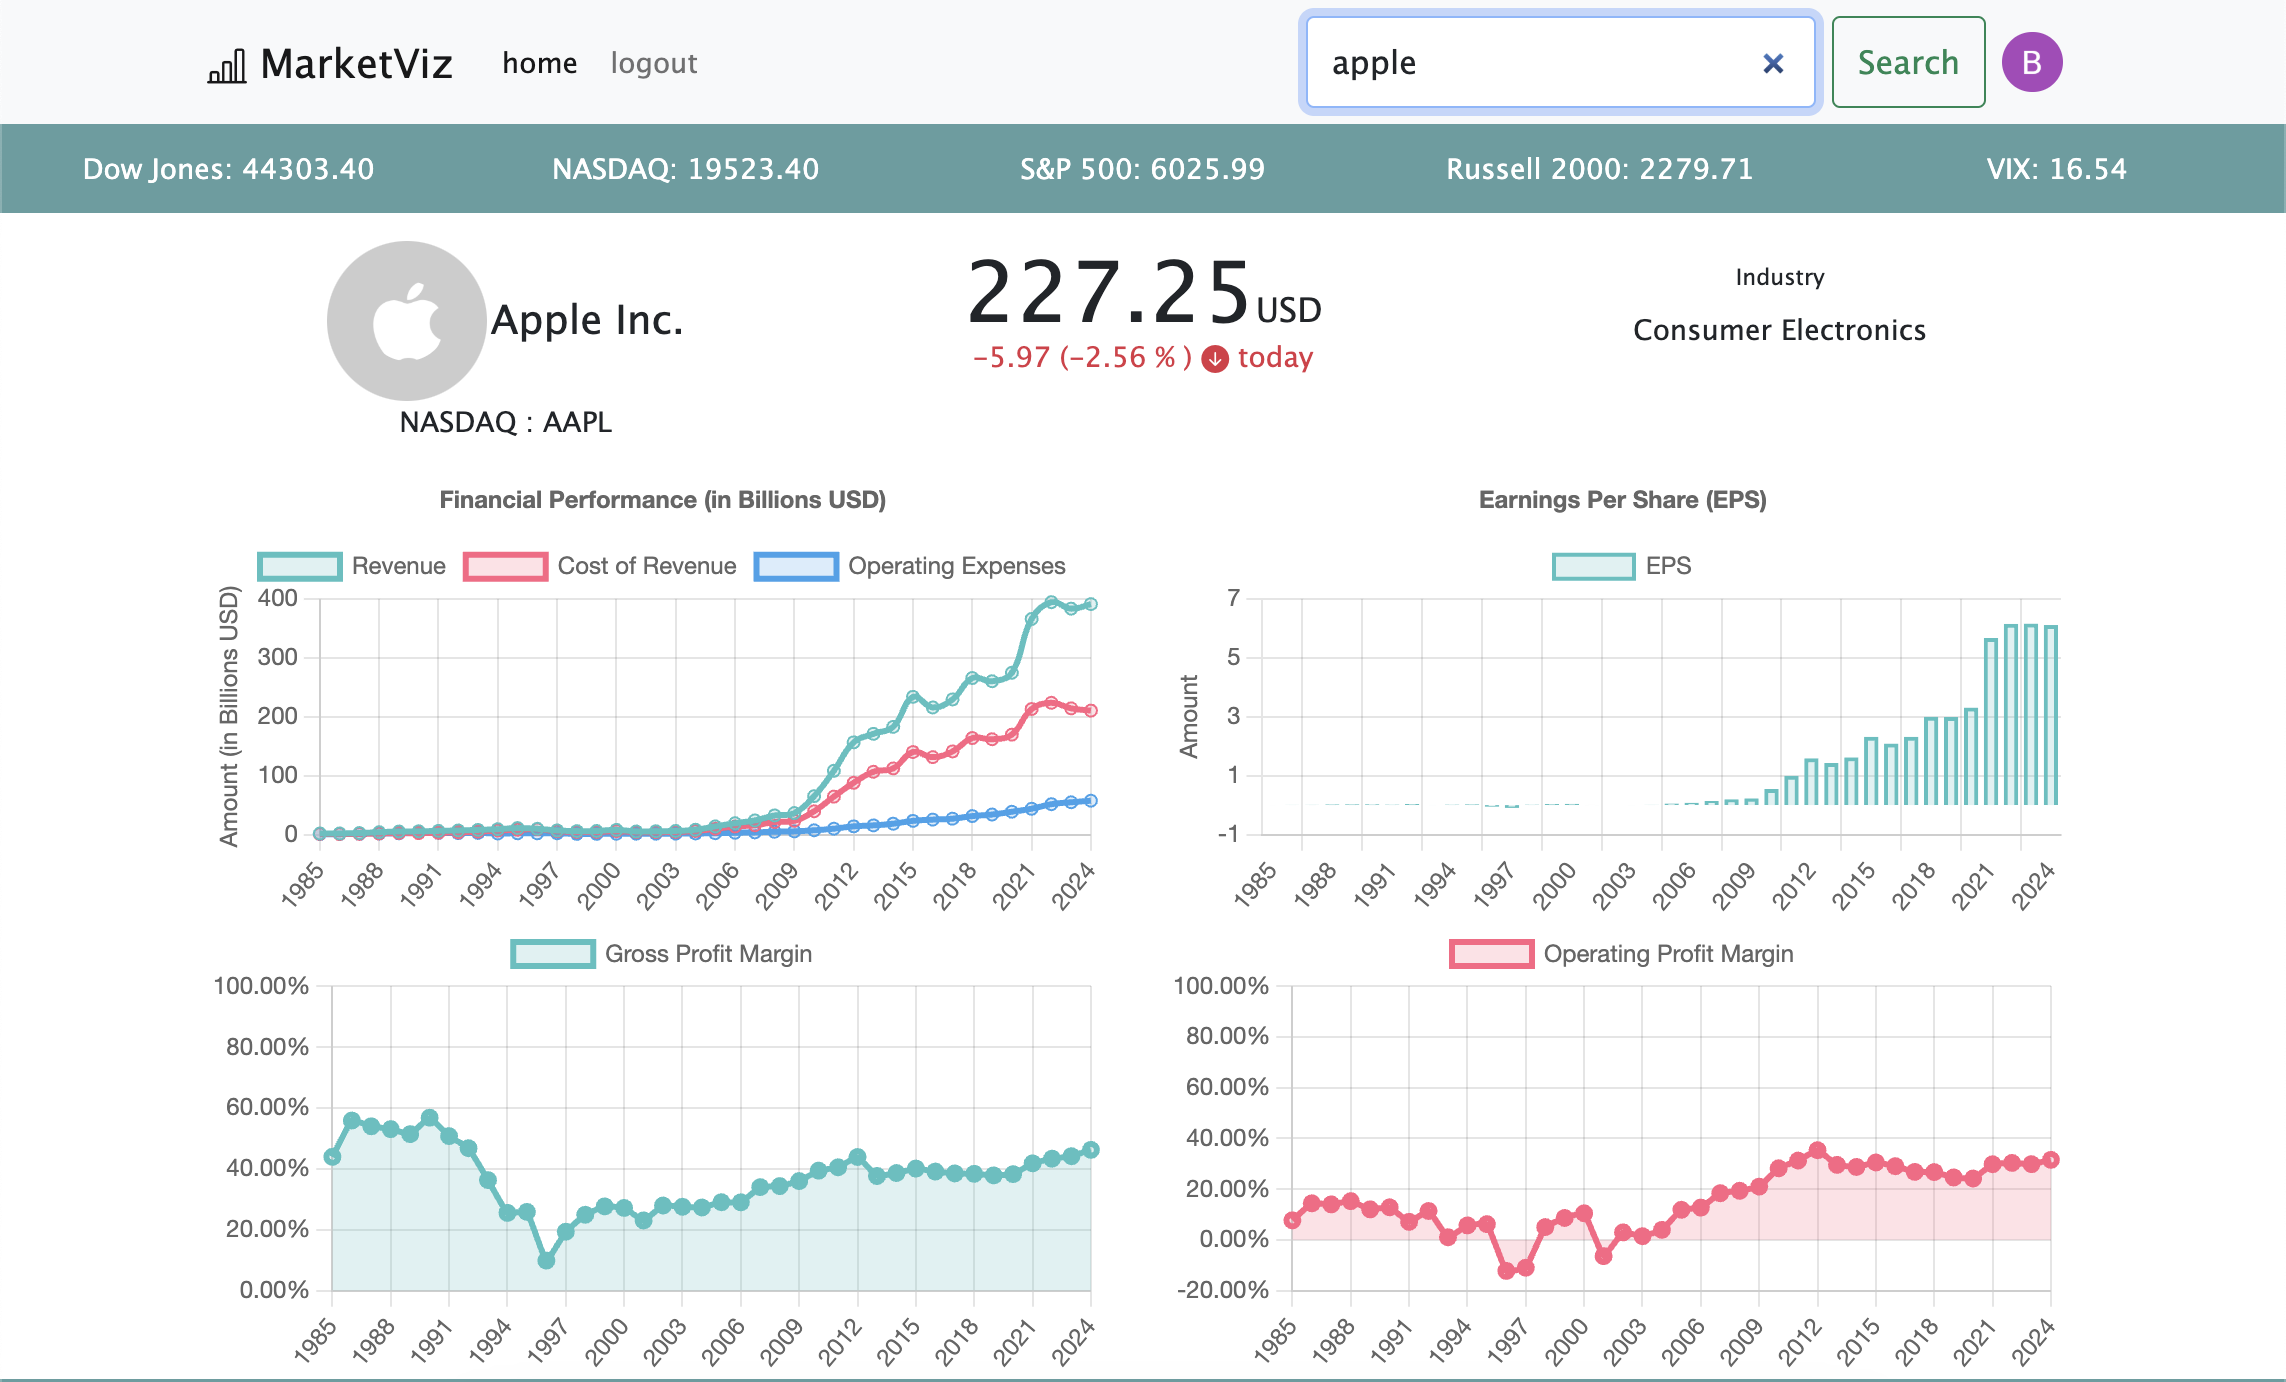Open the purple B user avatar
Viewport: 2286px width, 1382px height.
click(x=2031, y=63)
